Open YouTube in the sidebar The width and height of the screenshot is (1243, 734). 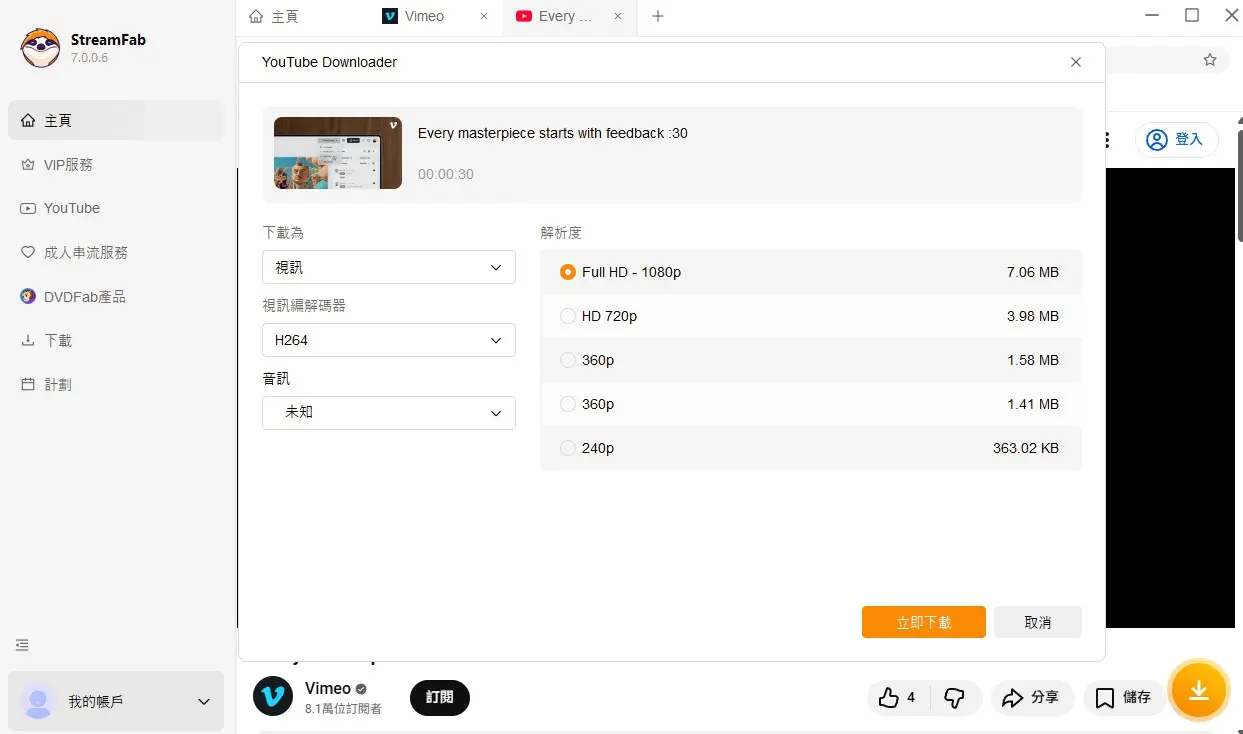[x=116, y=208]
